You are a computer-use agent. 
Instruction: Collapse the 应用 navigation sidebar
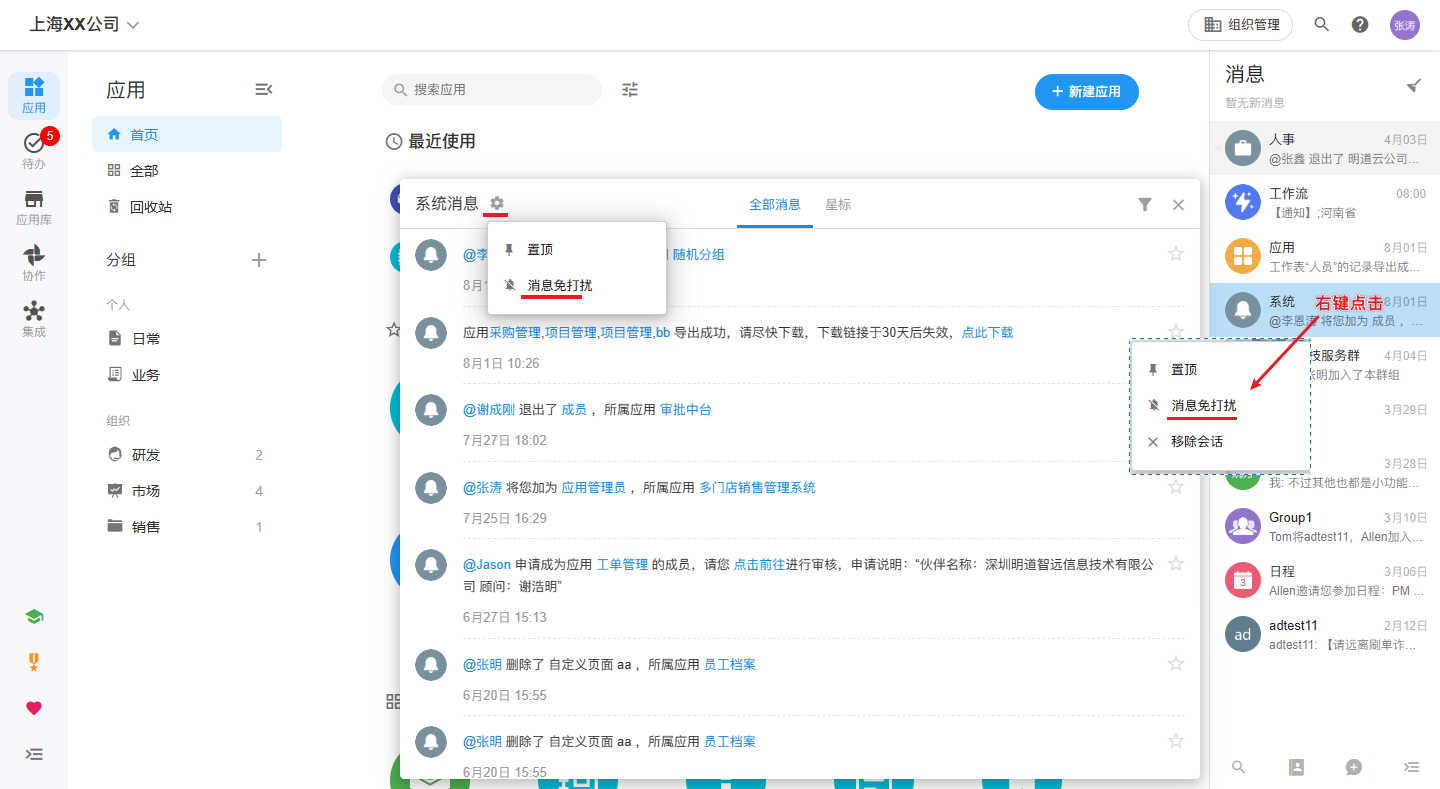(263, 90)
